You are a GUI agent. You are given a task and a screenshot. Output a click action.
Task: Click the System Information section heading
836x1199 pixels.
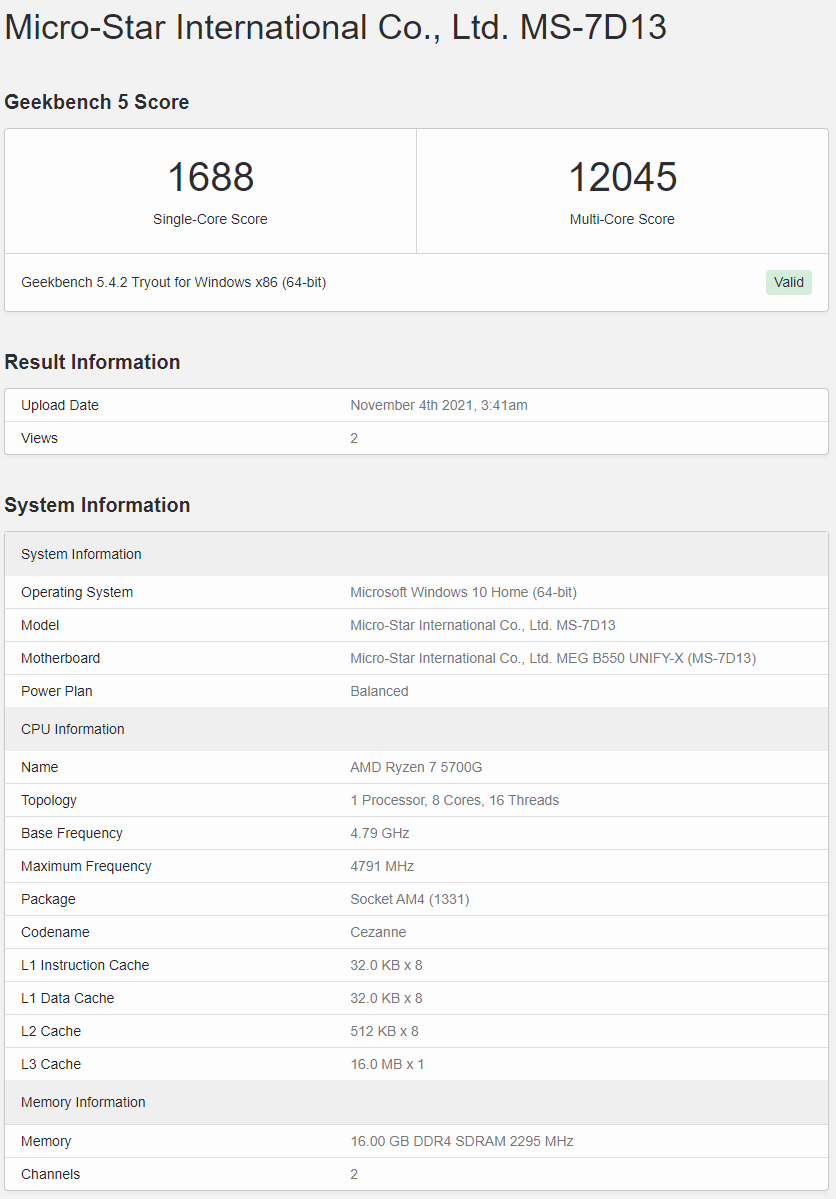97,505
